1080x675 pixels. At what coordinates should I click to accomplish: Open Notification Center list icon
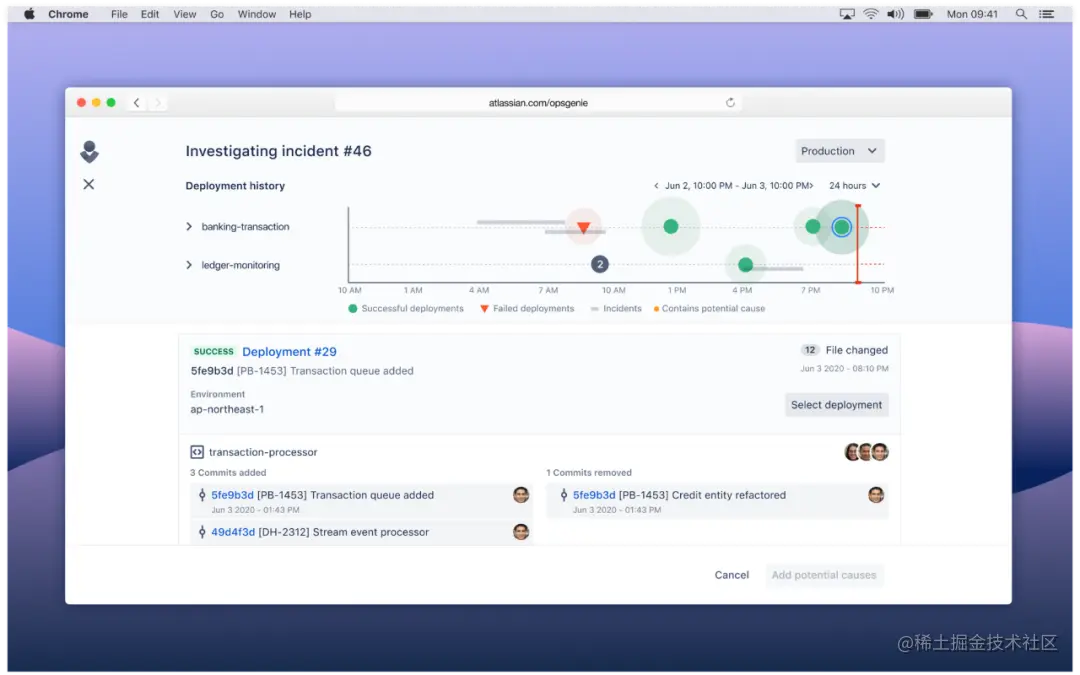[1046, 14]
